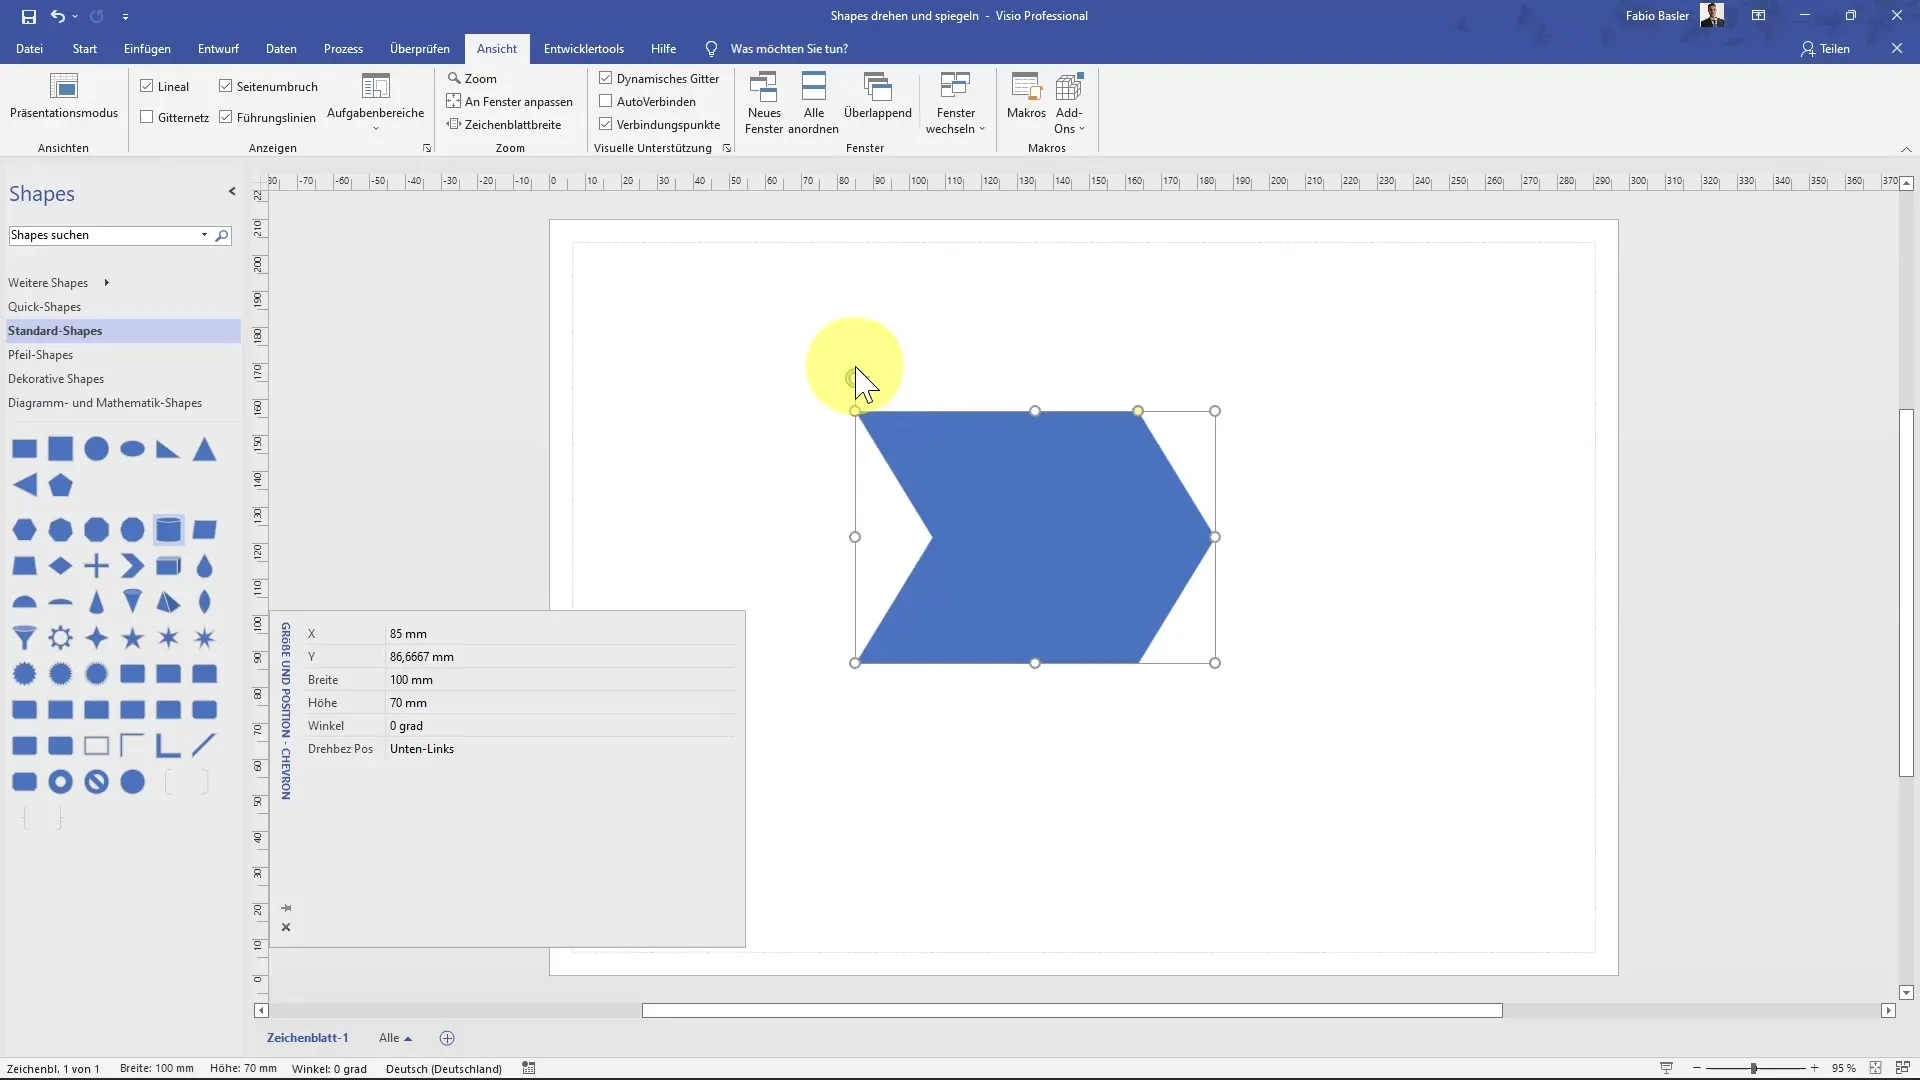Select the funnel shape
This screenshot has height=1080, width=1920.
point(25,637)
